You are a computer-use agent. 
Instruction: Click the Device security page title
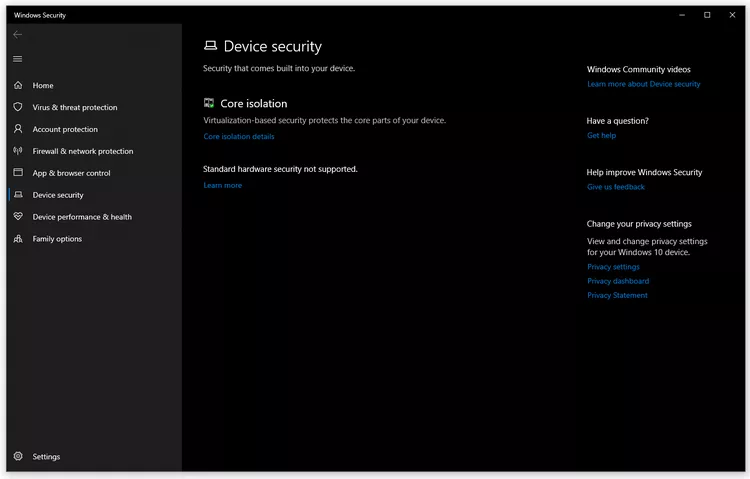273,46
